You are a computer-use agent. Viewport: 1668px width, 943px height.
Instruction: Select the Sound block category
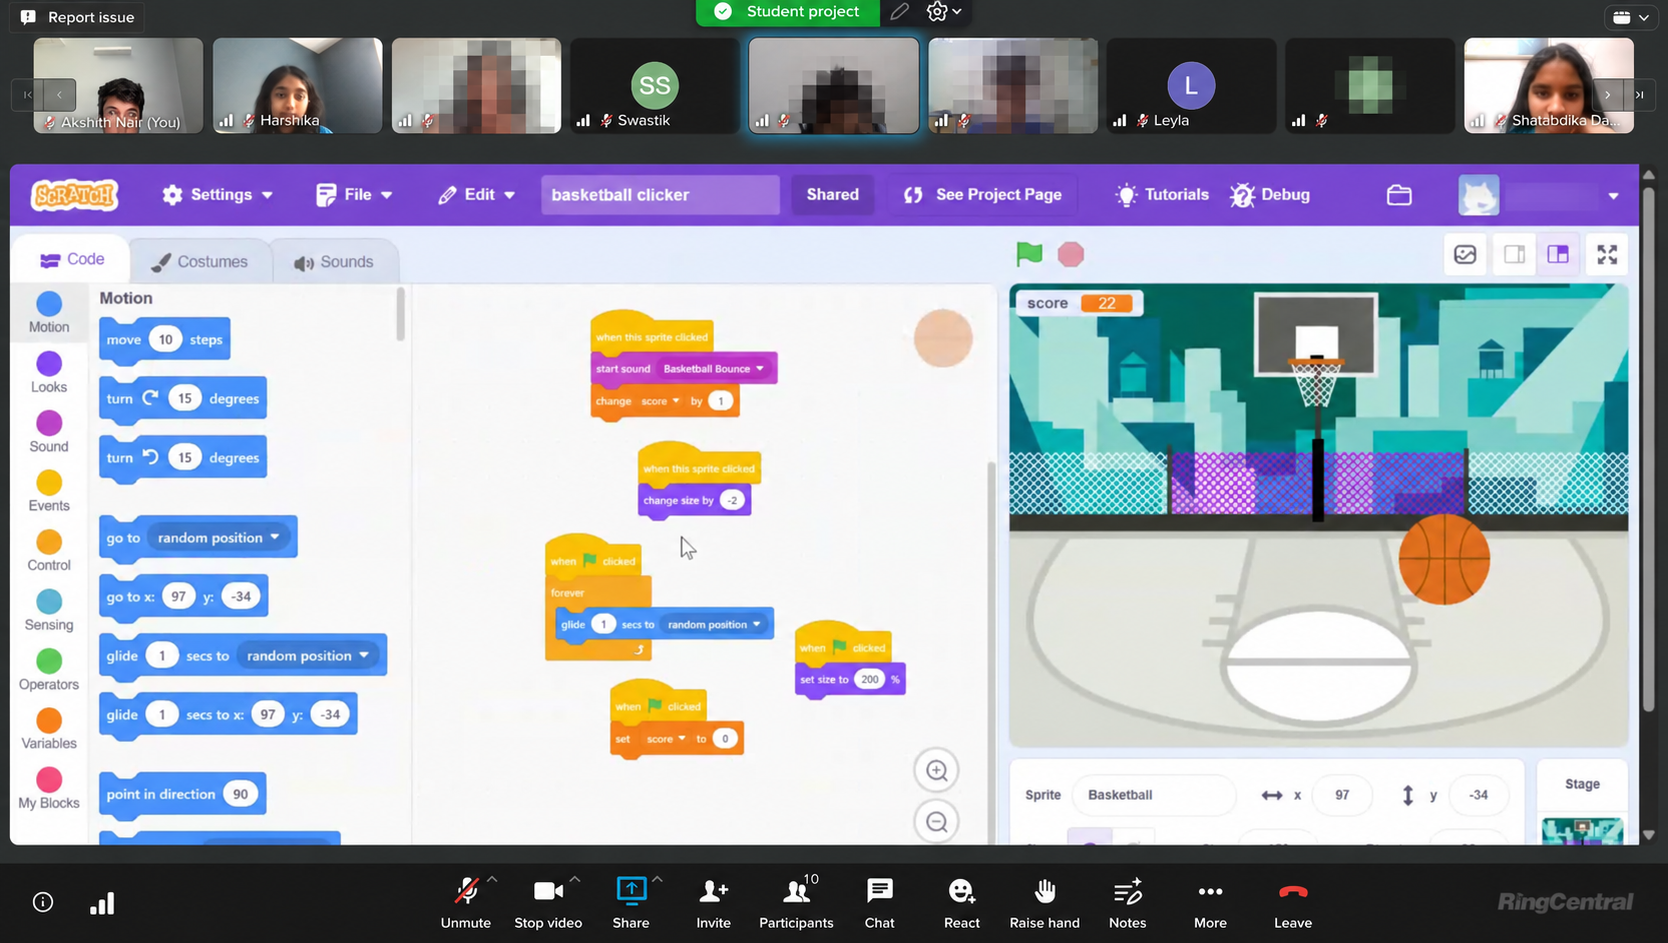click(49, 431)
